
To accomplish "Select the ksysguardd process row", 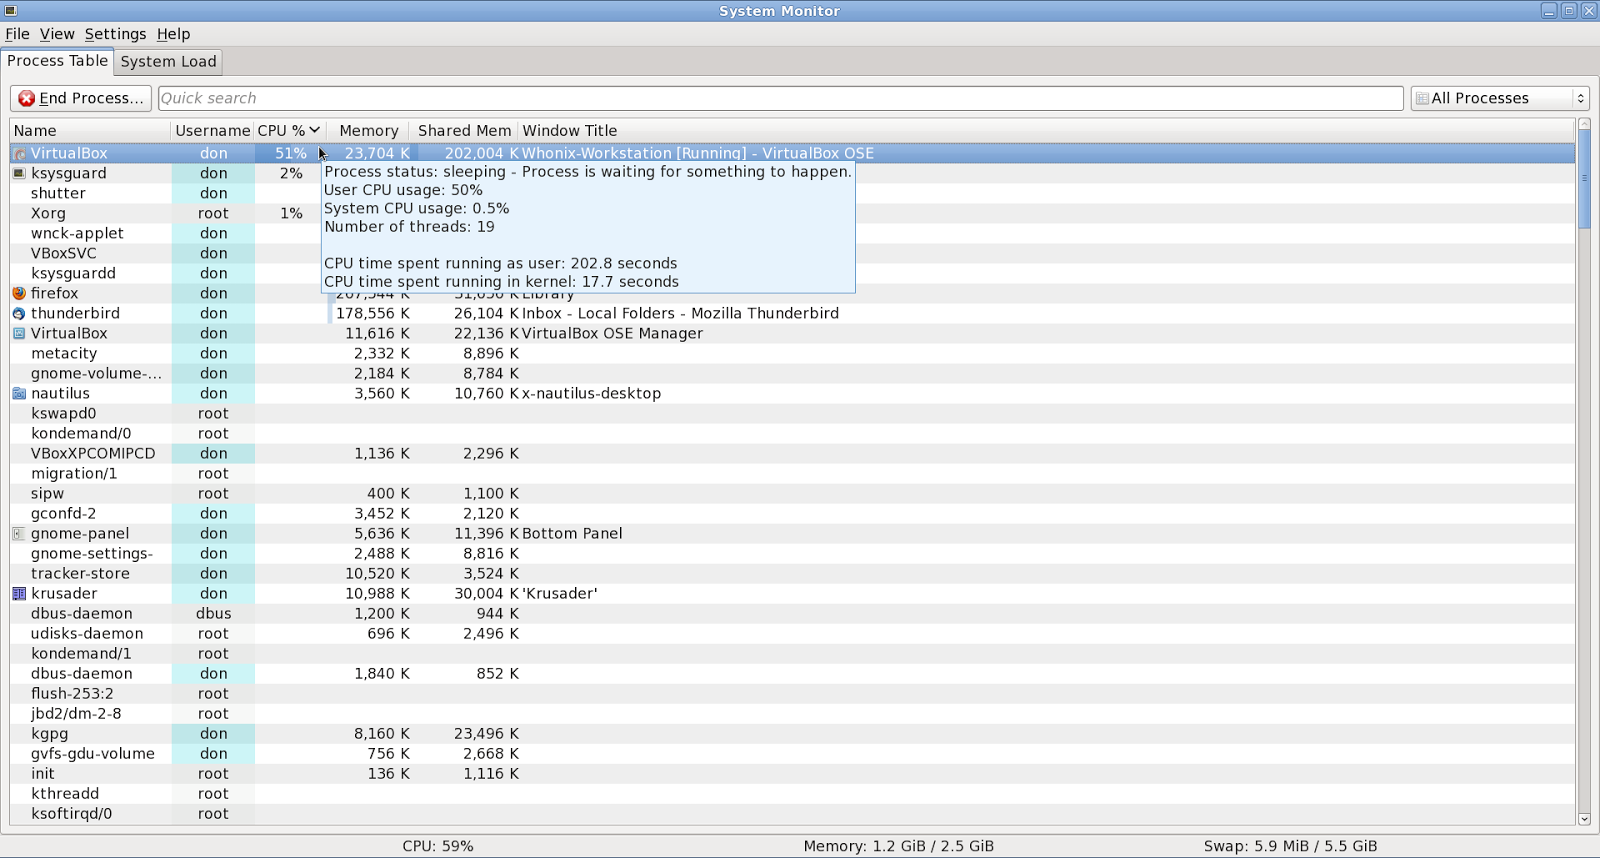I will pyautogui.click(x=792, y=273).
